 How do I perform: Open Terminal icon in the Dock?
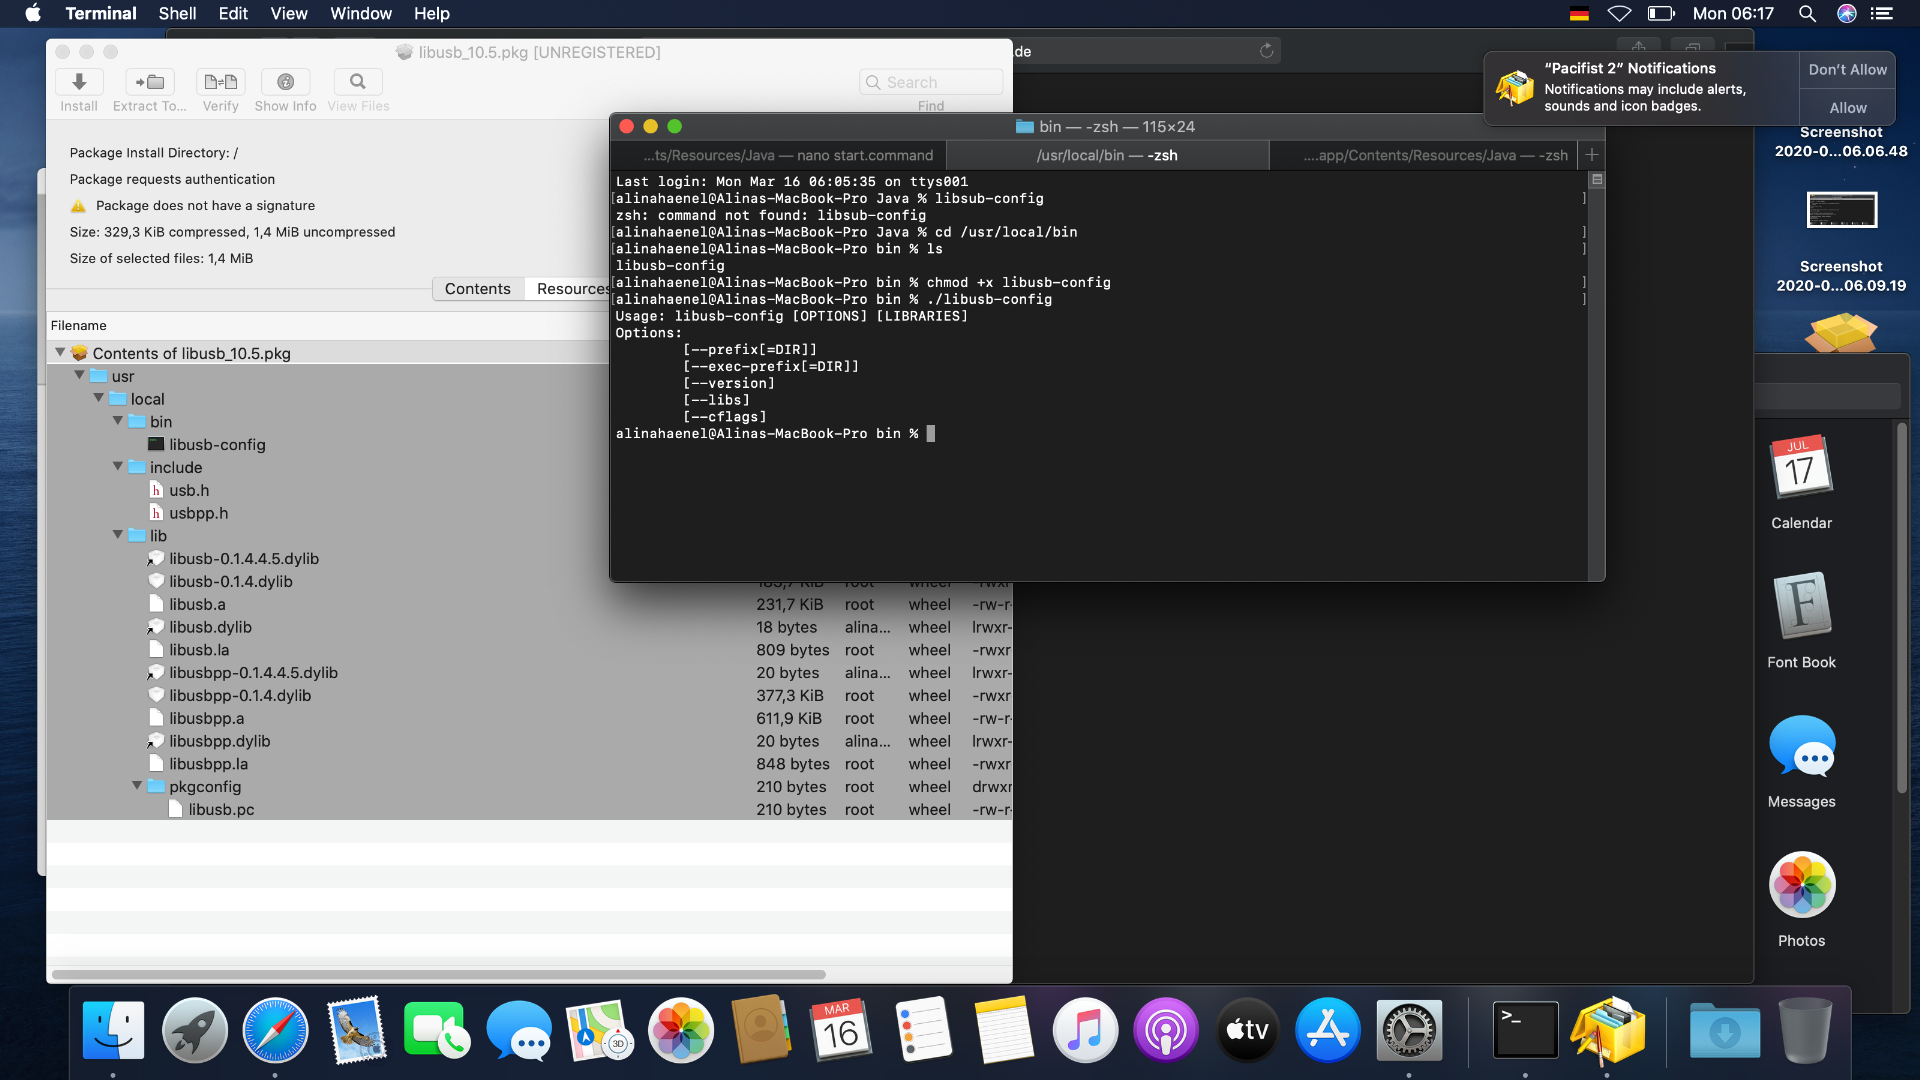point(1525,1030)
